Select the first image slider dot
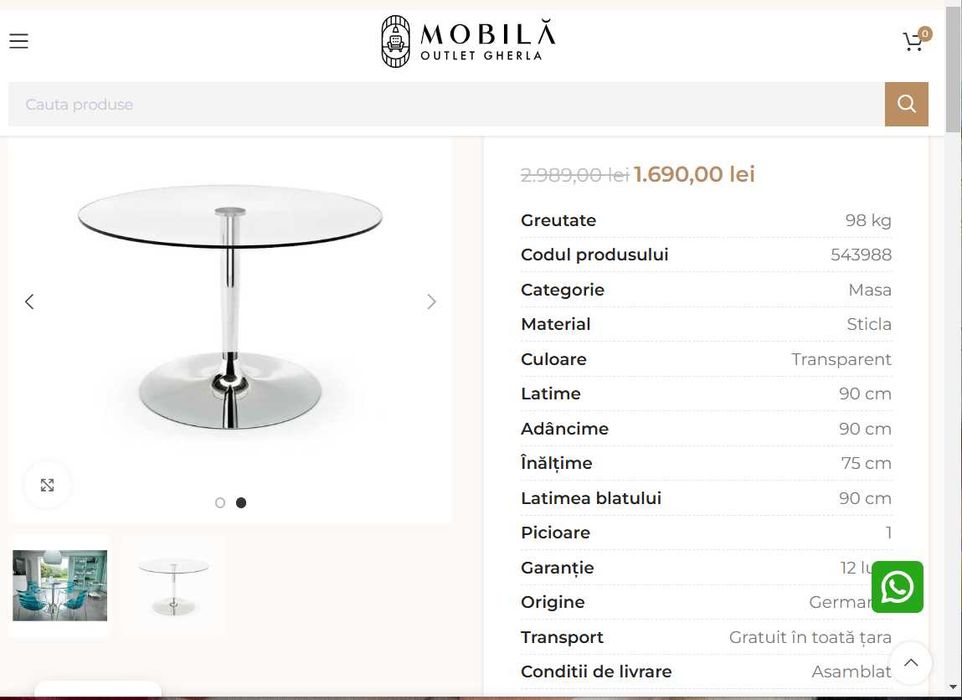The image size is (962, 700). 220,503
